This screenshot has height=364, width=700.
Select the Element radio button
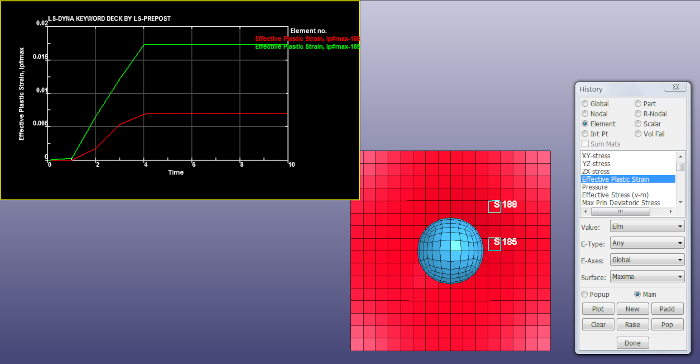coord(585,124)
